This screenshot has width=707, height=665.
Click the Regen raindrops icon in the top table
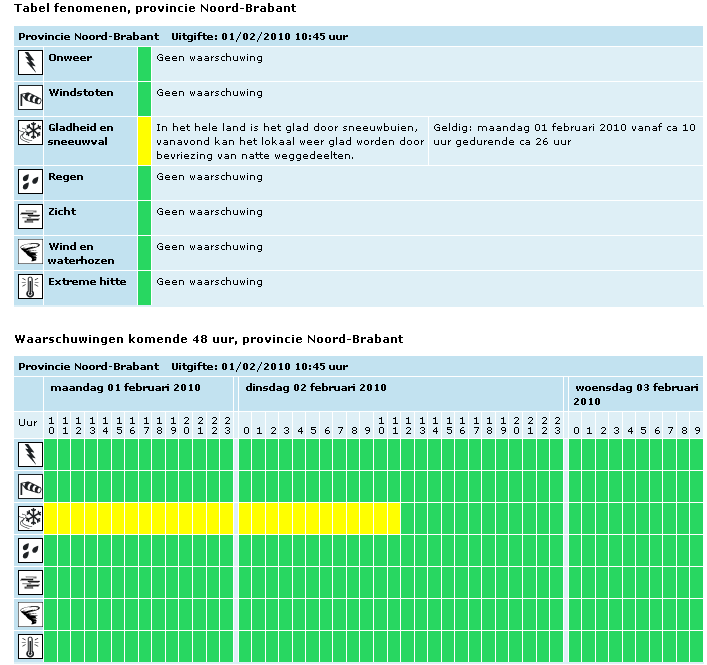pyautogui.click(x=30, y=182)
